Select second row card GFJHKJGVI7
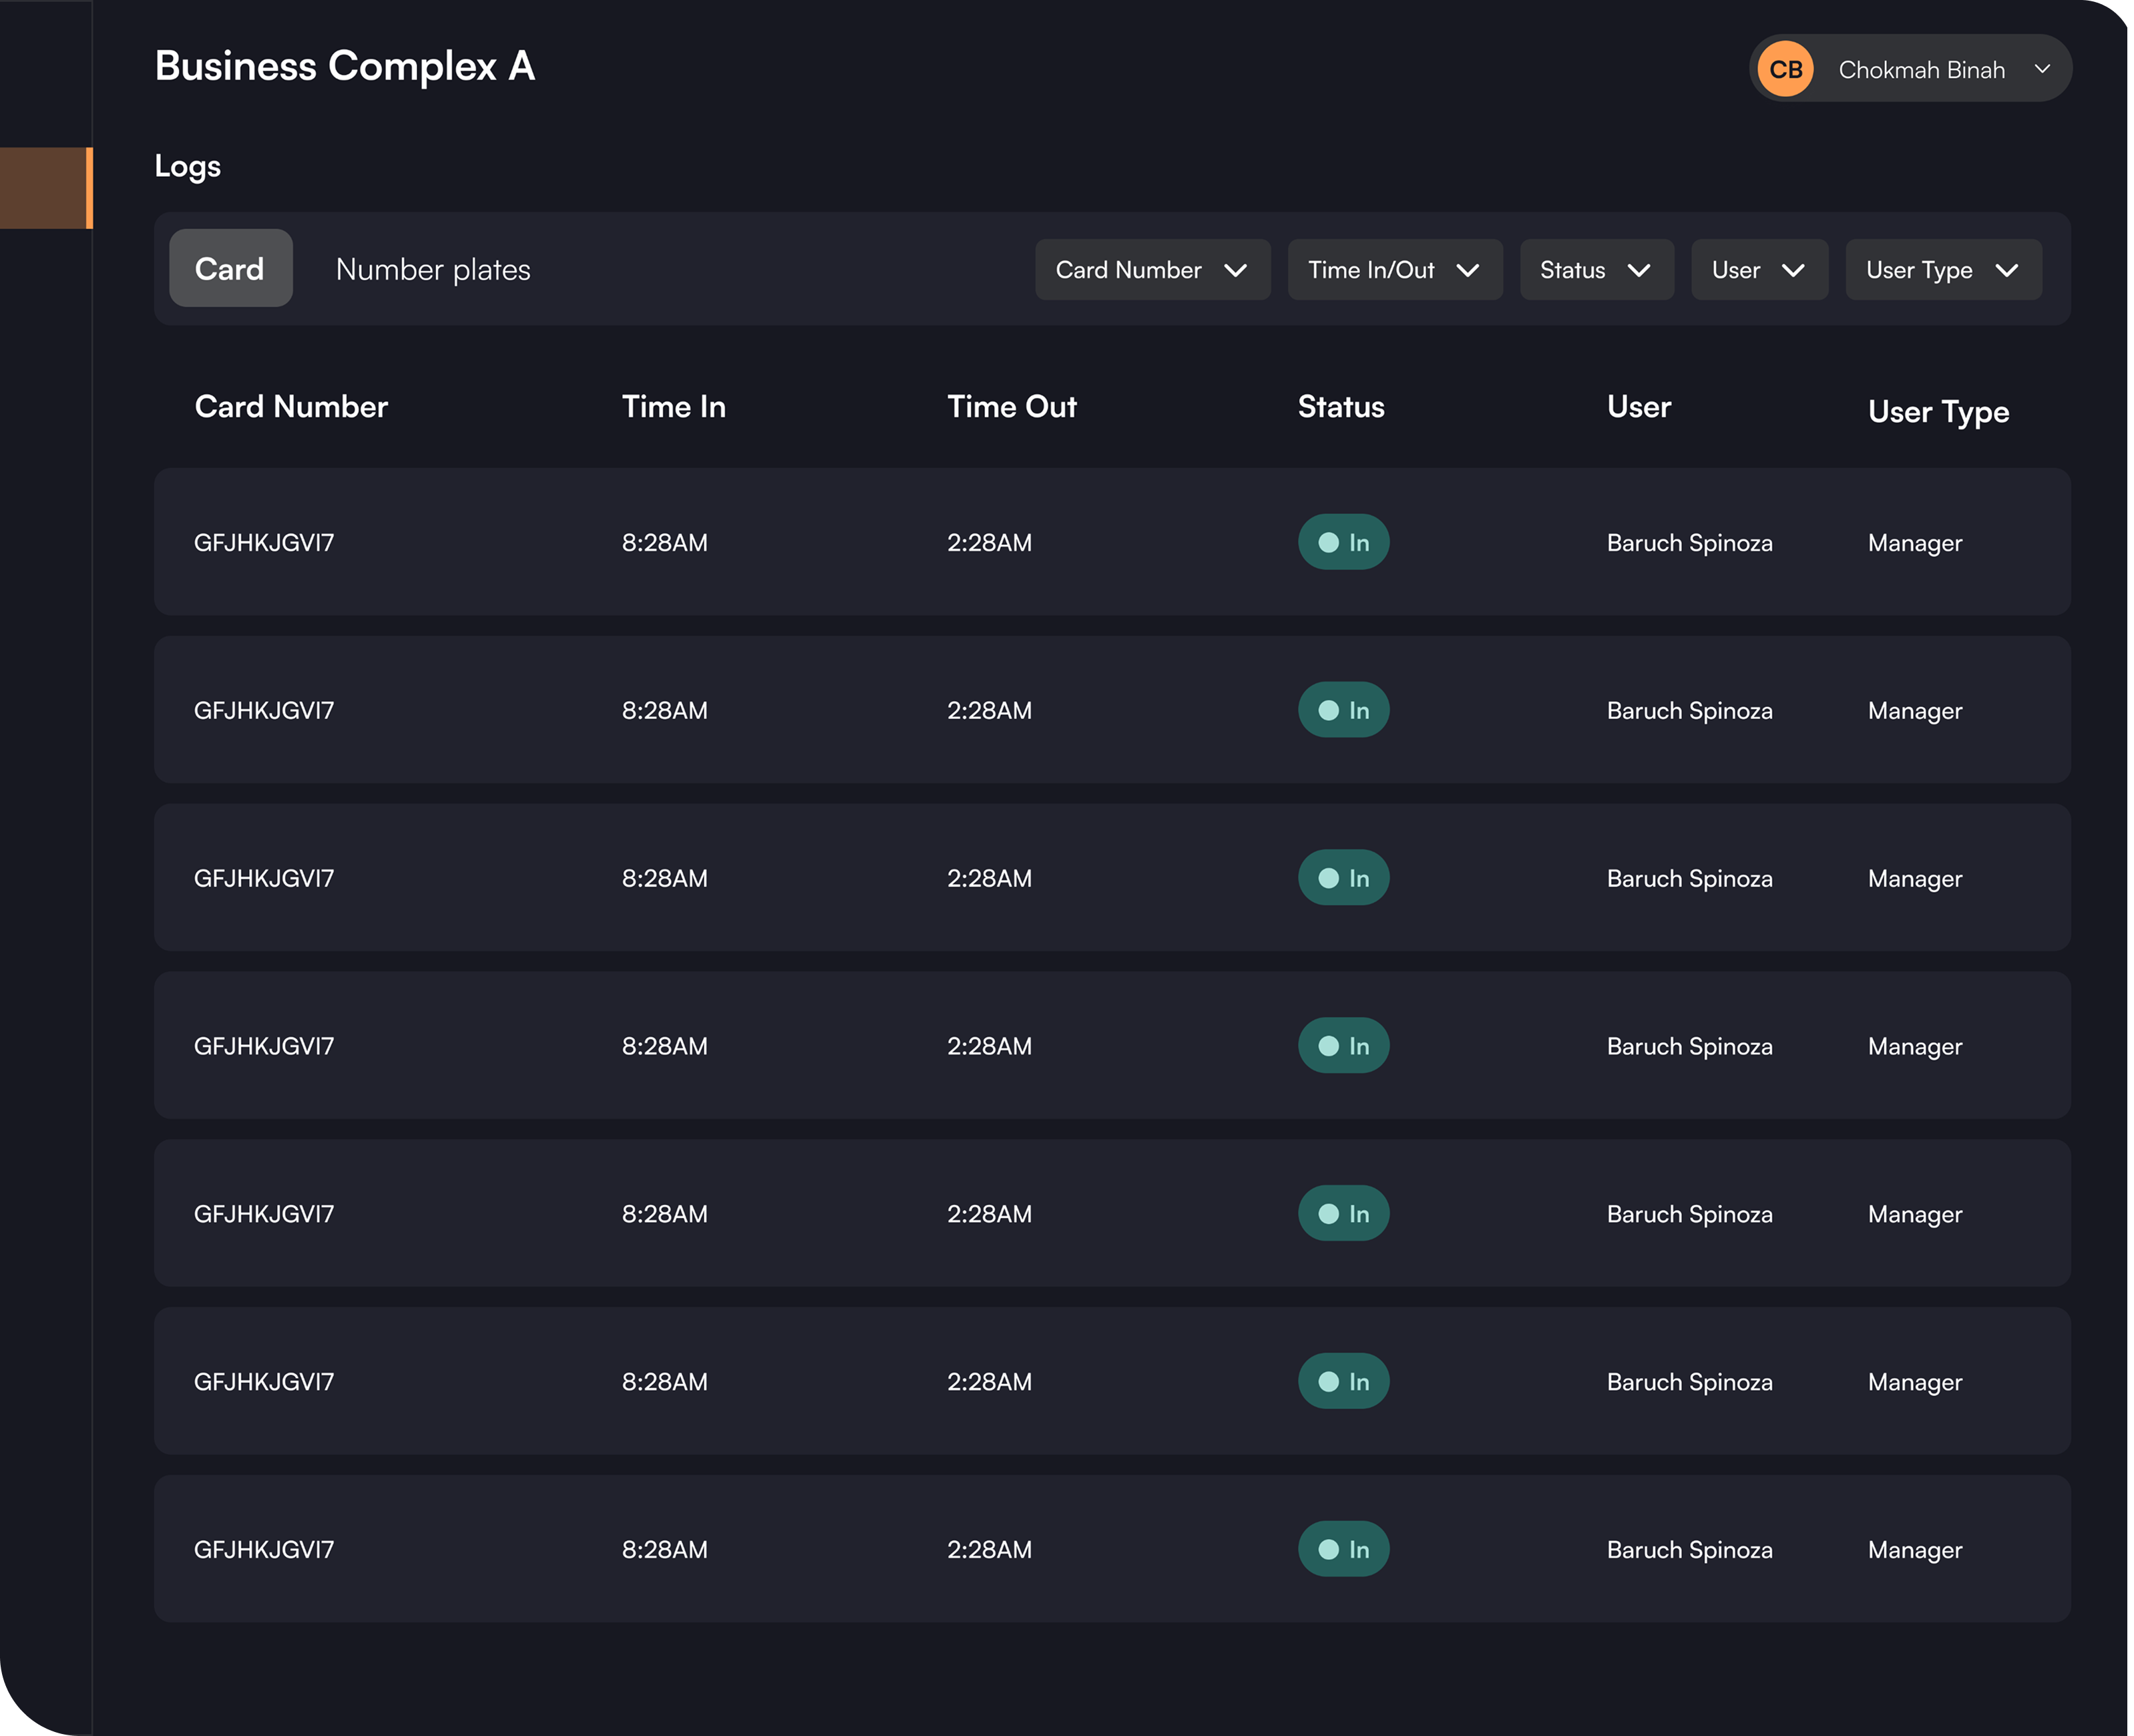Viewport: 2134px width, 1736px height. (264, 711)
